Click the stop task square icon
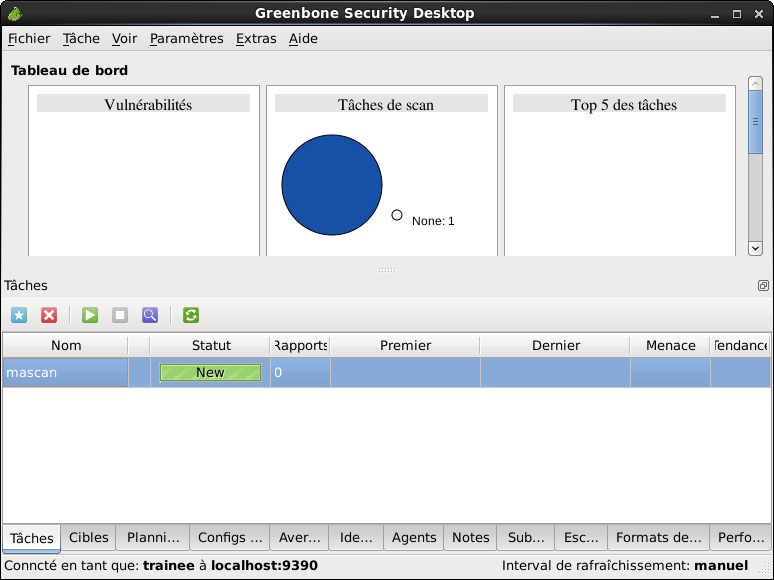 [120, 315]
